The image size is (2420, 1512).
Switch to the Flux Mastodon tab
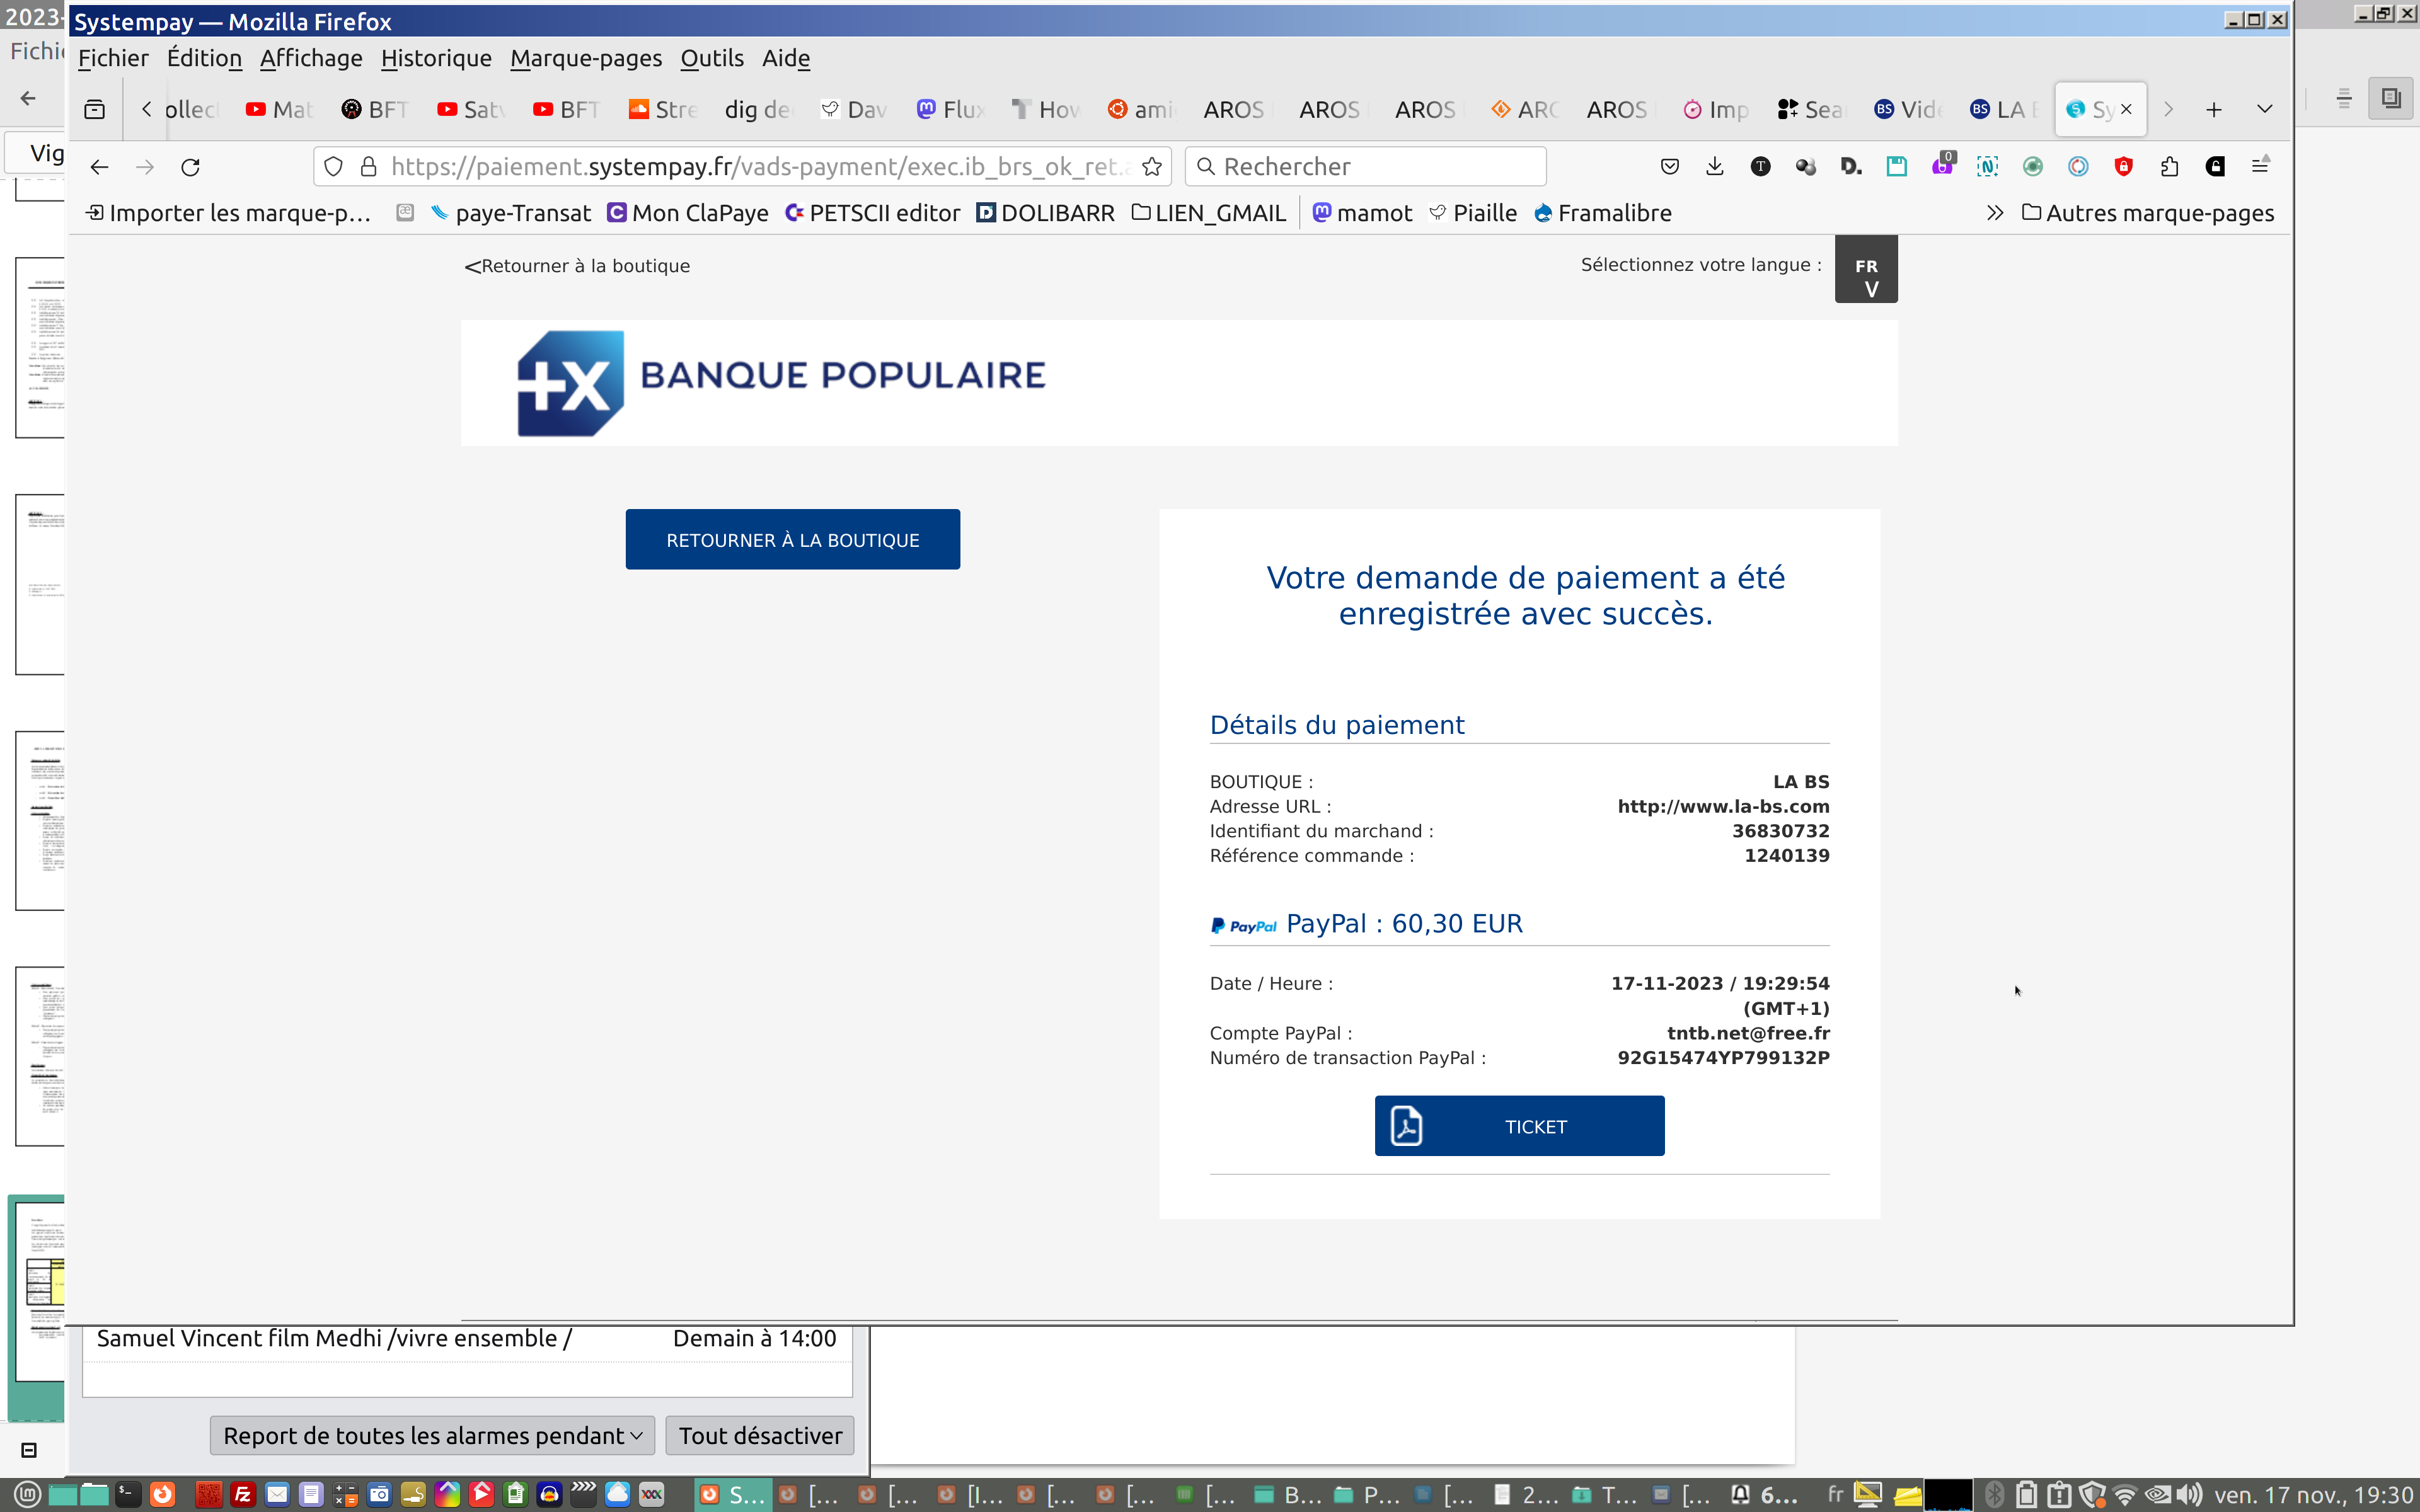(x=951, y=109)
